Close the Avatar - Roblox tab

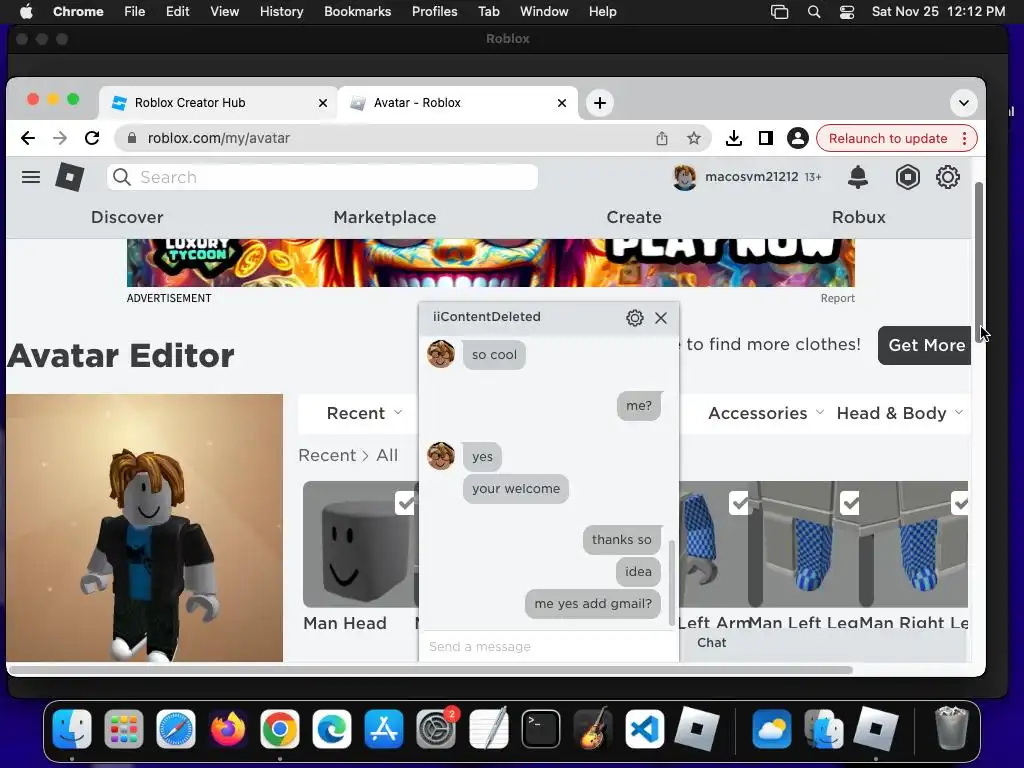pyautogui.click(x=562, y=103)
